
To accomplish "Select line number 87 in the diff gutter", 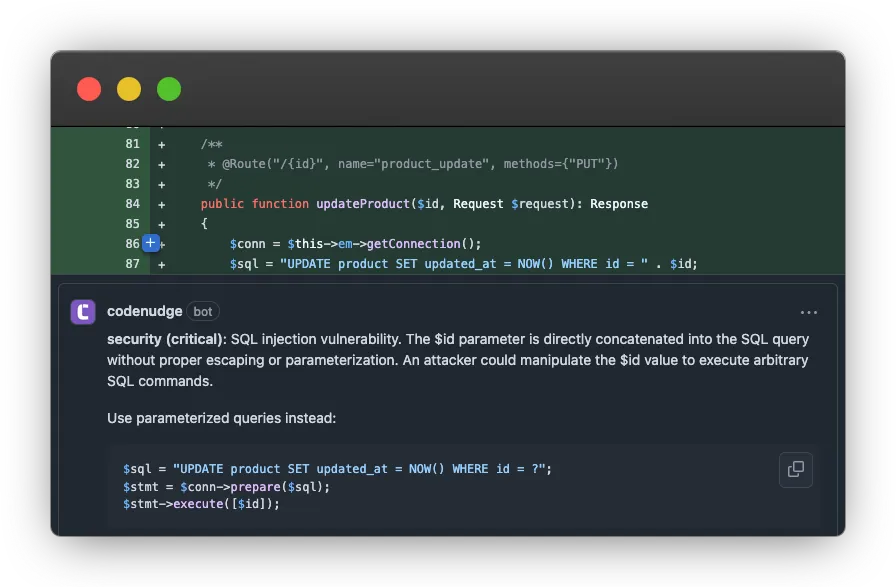I will click(x=134, y=263).
